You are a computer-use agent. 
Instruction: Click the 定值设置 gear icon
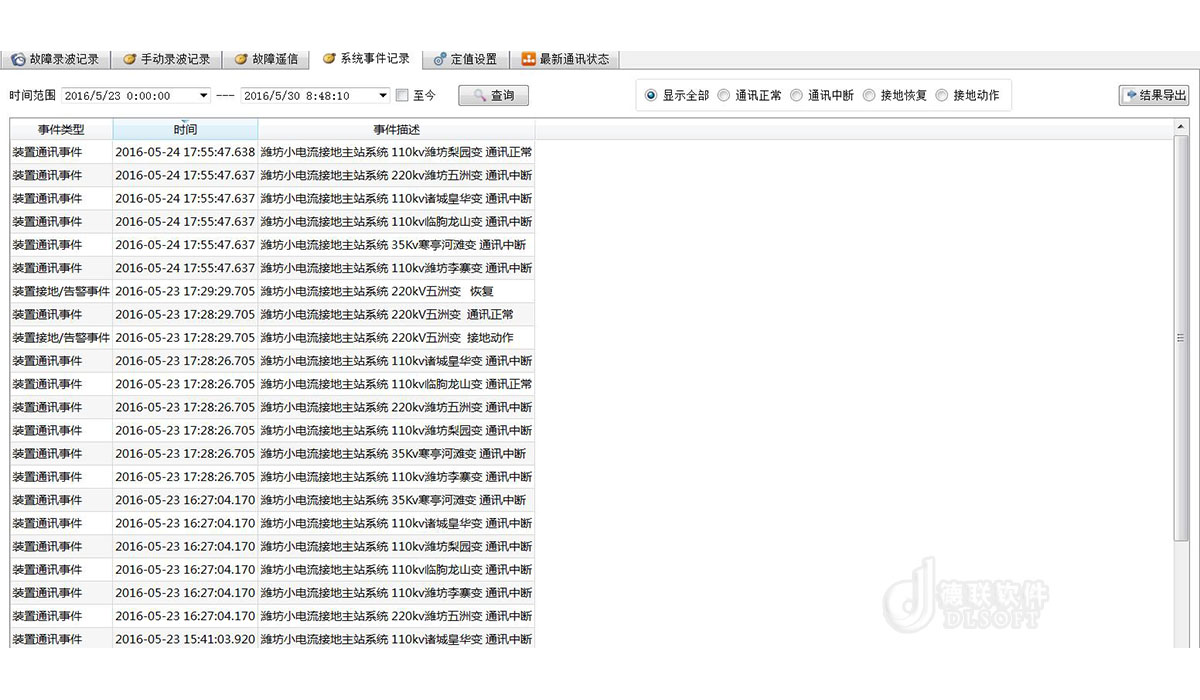(440, 59)
